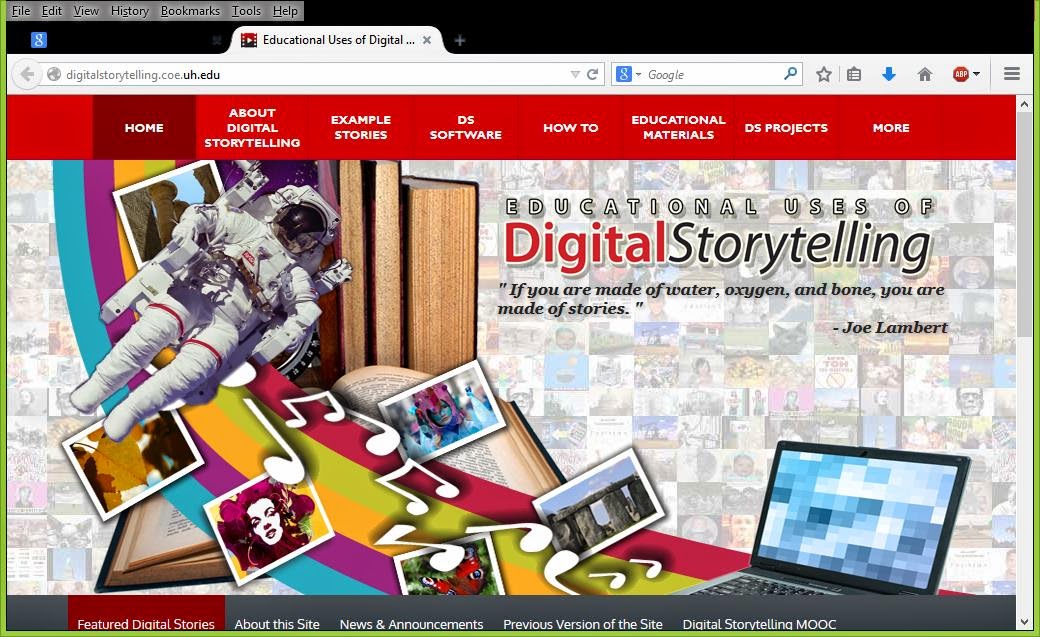
Task: Open the Edit menu
Action: click(52, 11)
